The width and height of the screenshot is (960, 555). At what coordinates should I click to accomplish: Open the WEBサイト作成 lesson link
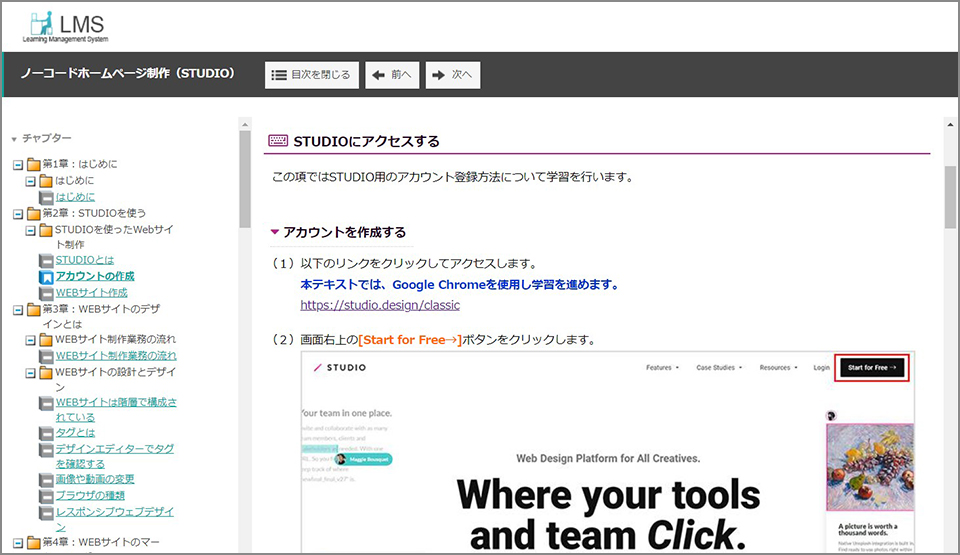pos(92,292)
